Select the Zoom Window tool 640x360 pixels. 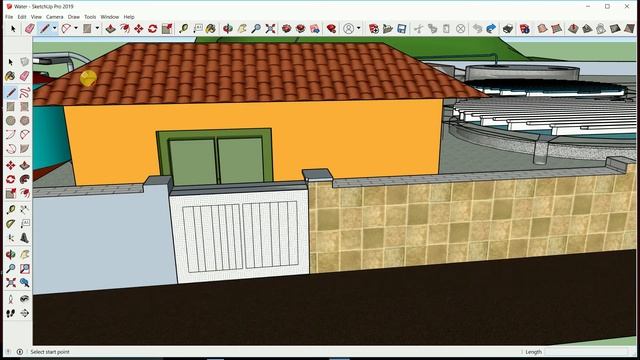(24, 269)
